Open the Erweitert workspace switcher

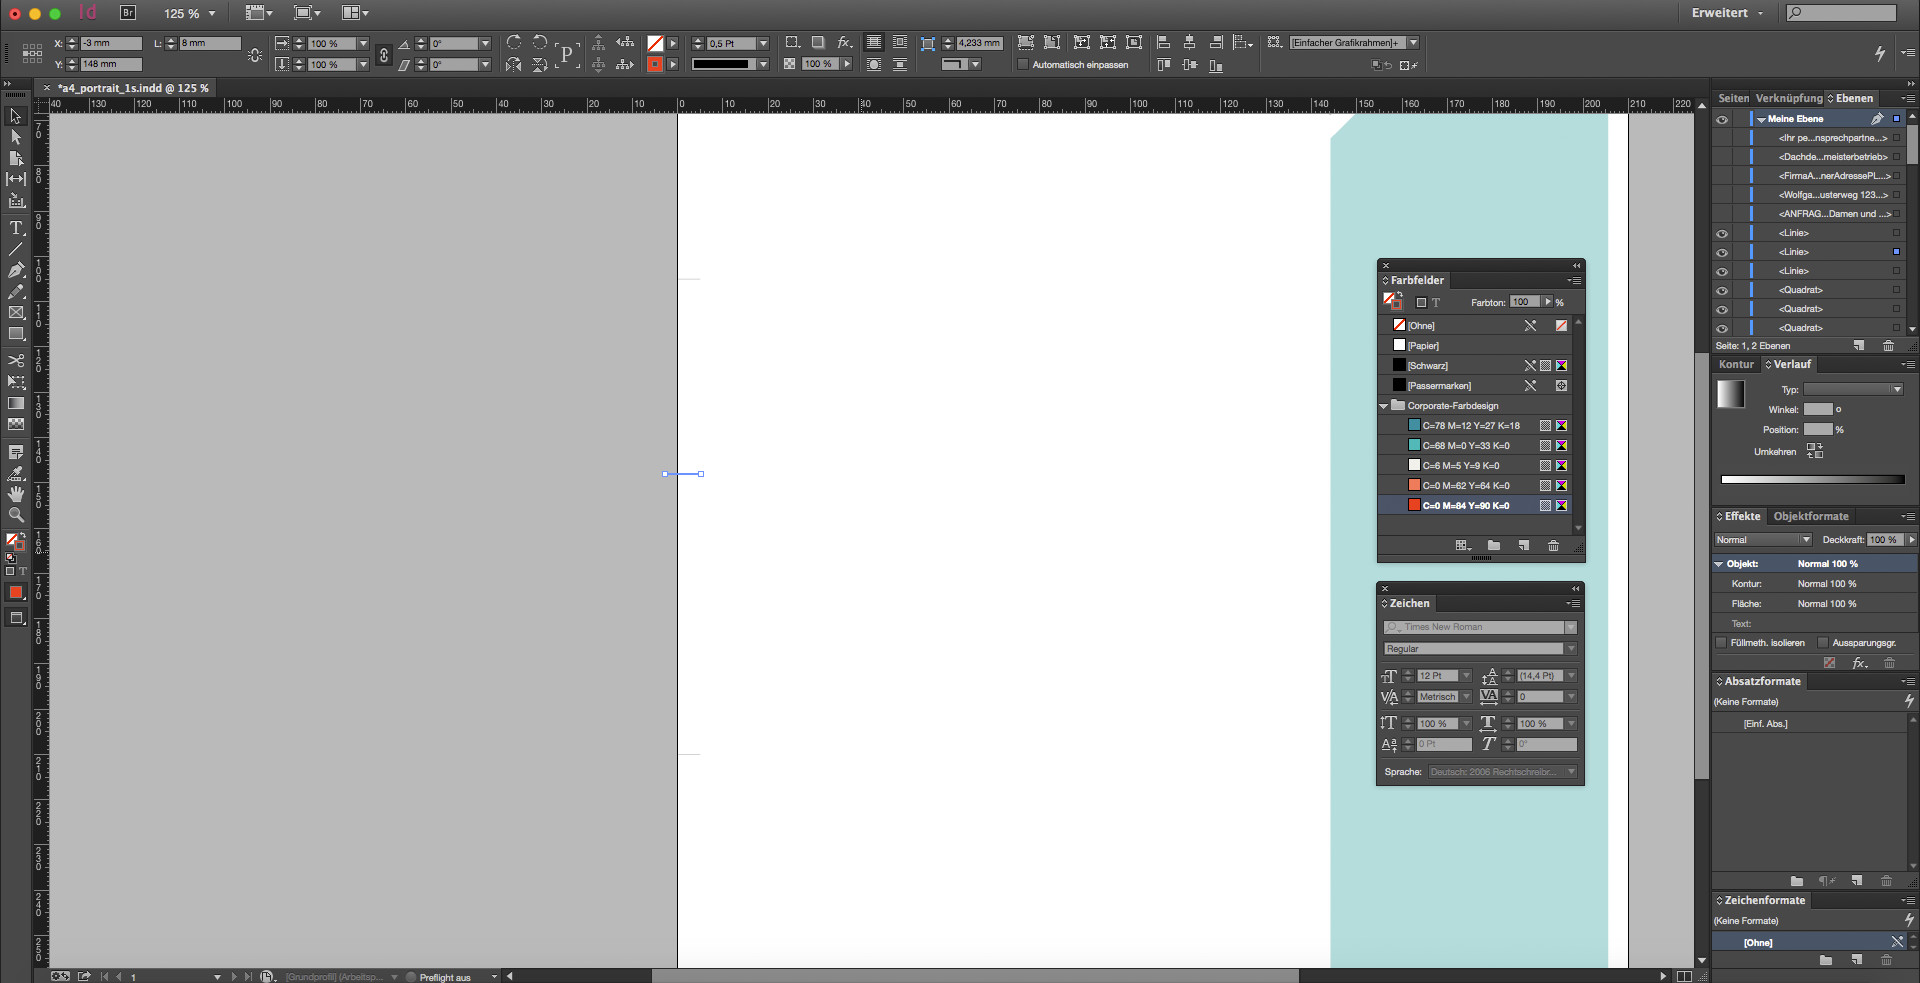pyautogui.click(x=1727, y=13)
